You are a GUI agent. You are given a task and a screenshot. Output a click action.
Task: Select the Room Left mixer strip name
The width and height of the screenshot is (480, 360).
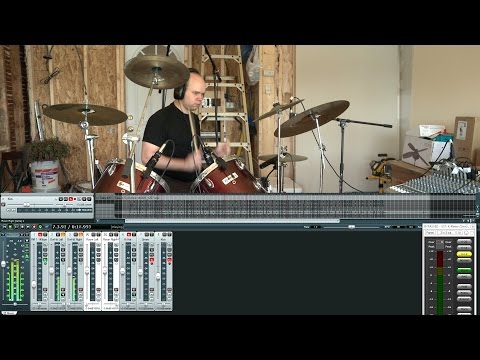[92, 239]
